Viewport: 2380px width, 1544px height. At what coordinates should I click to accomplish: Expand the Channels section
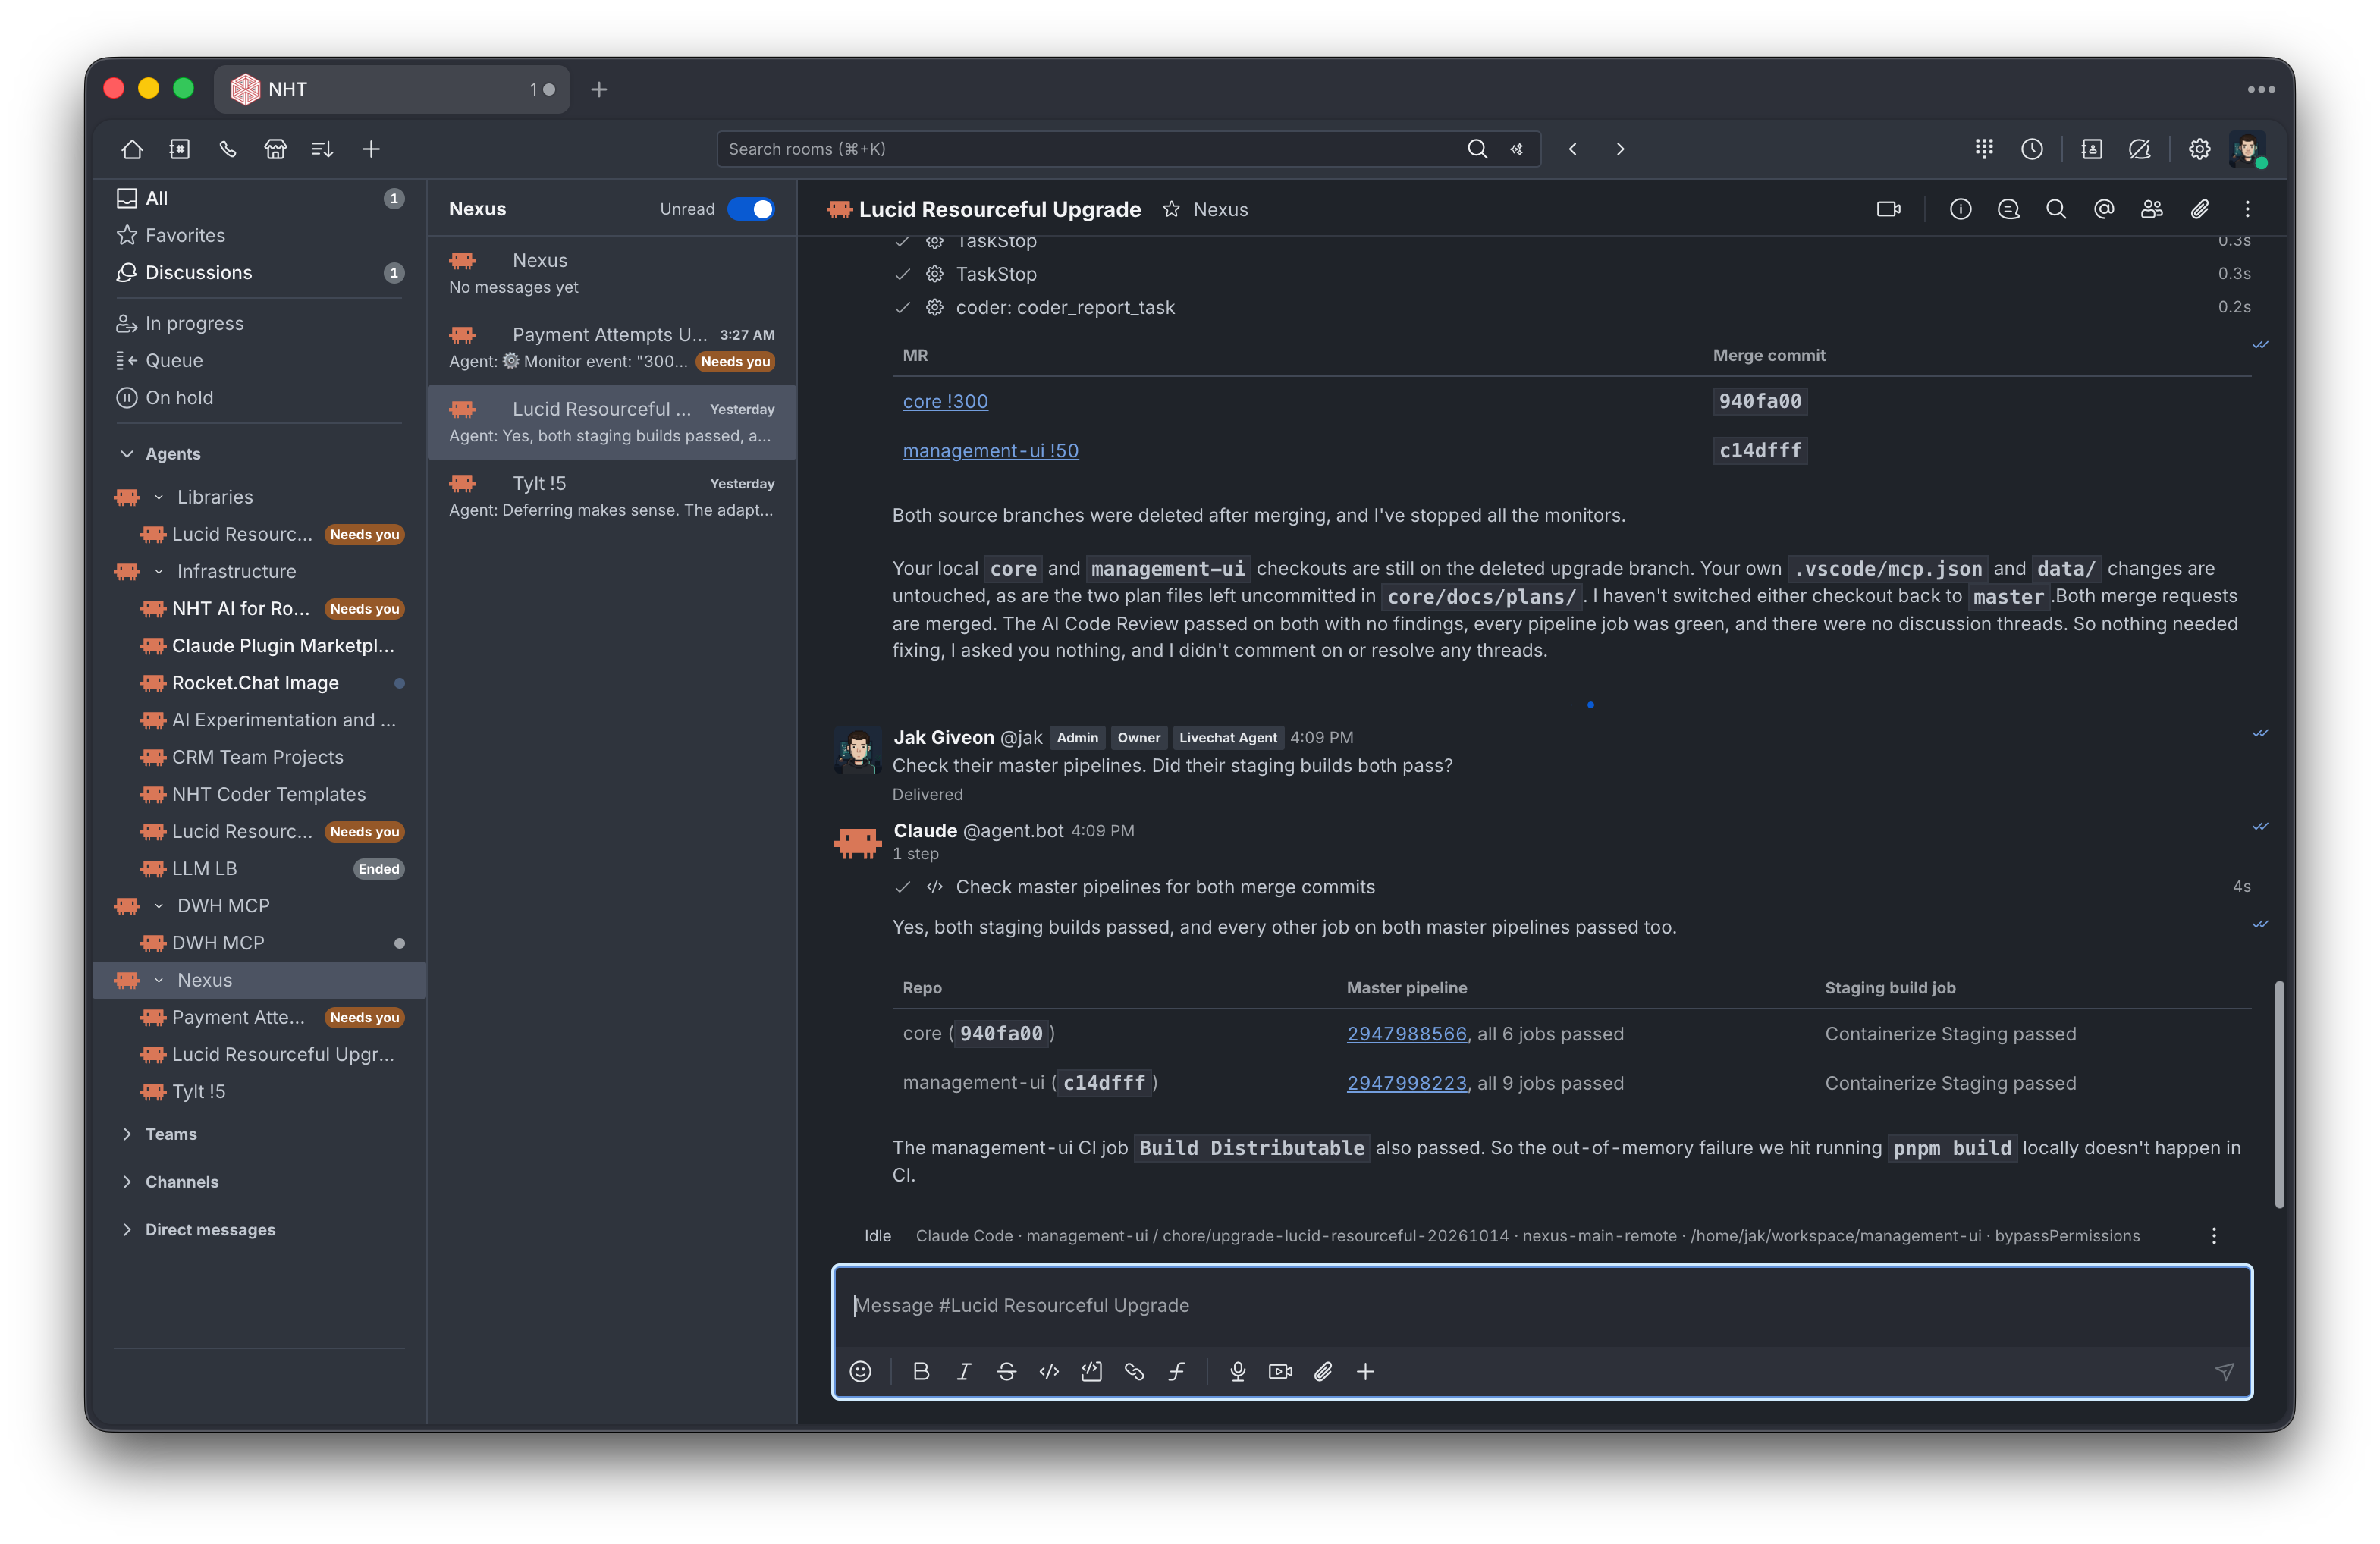[127, 1182]
